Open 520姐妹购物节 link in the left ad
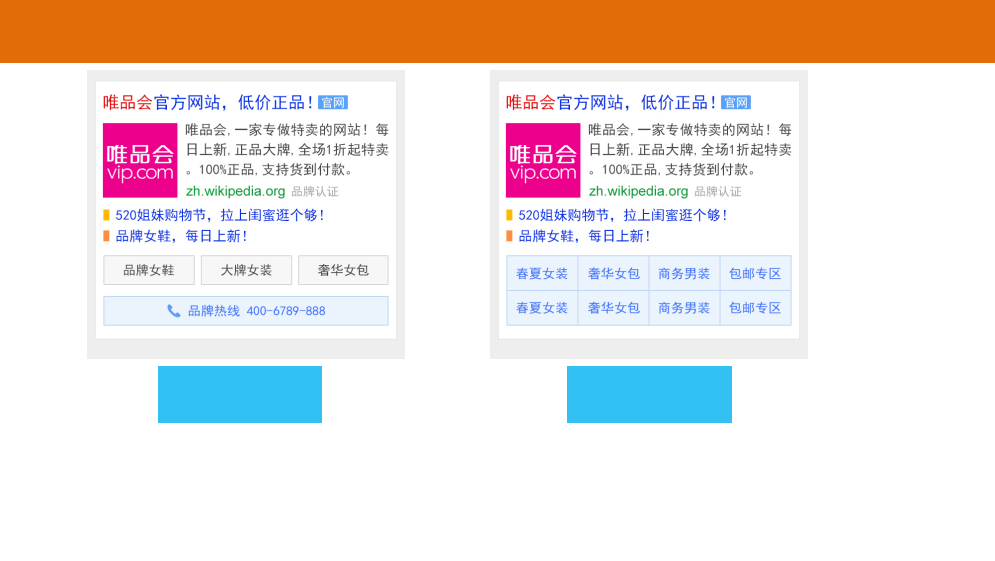The width and height of the screenshot is (995, 561). tap(220, 215)
